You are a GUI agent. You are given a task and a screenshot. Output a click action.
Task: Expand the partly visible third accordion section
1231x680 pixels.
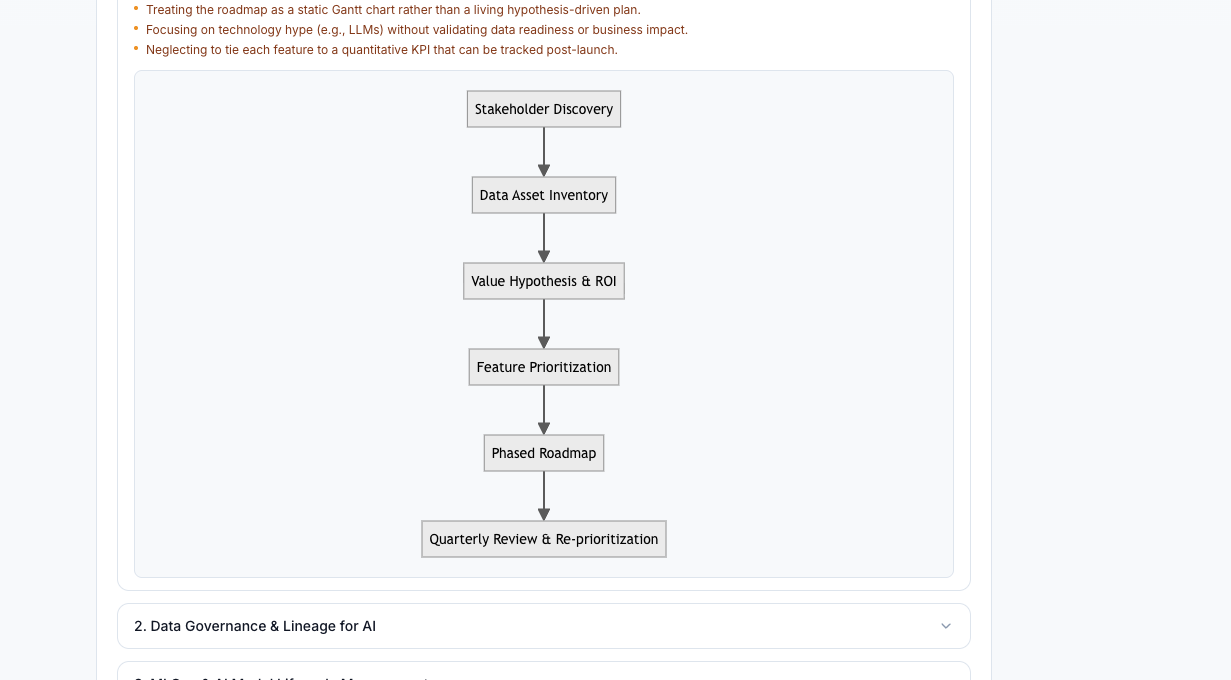(x=544, y=671)
